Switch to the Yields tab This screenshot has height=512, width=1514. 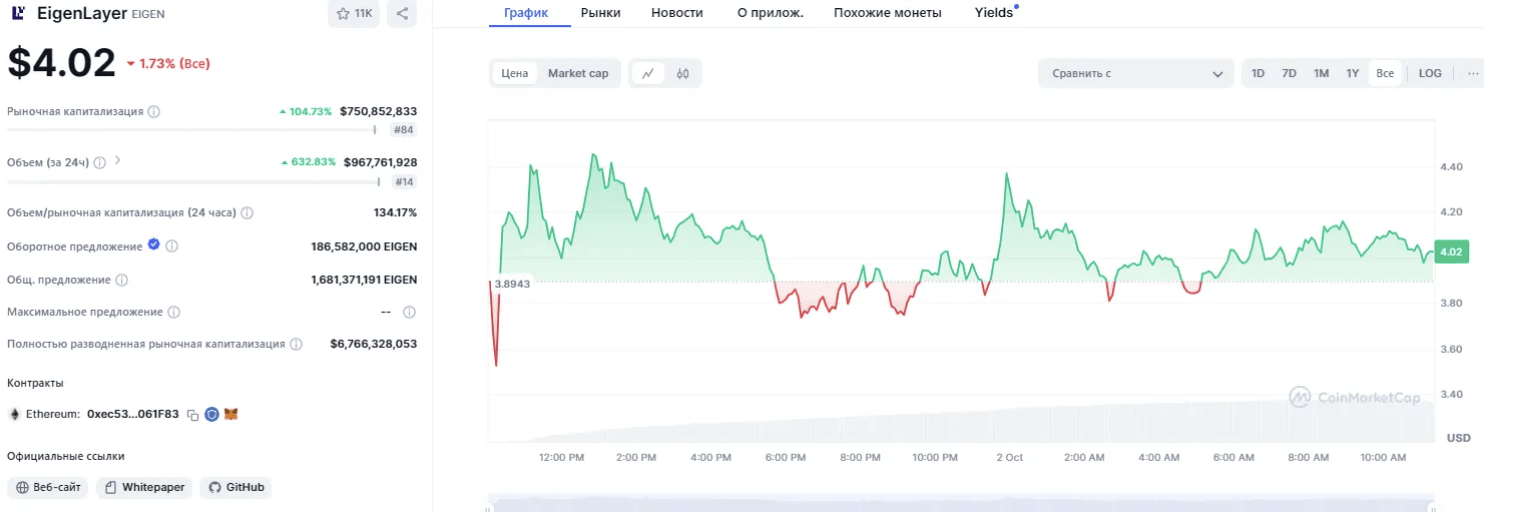pos(995,13)
